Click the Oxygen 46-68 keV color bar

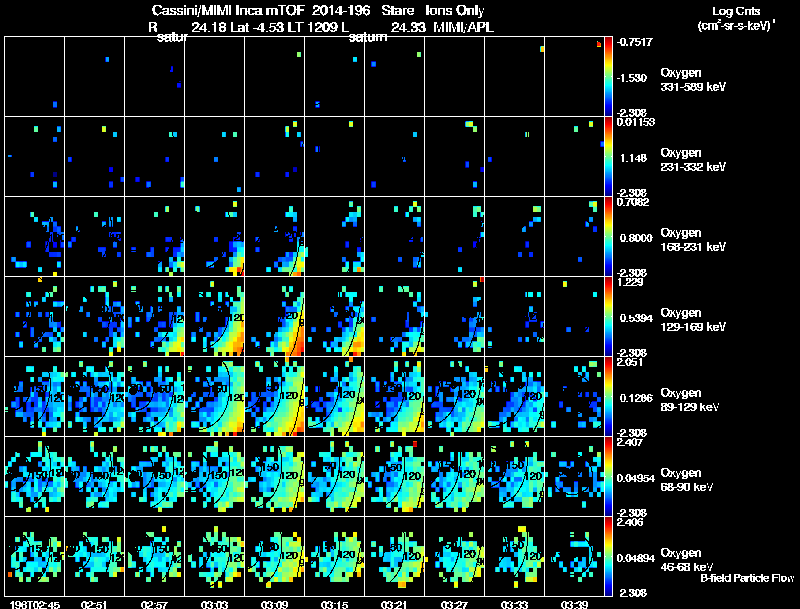pos(608,556)
